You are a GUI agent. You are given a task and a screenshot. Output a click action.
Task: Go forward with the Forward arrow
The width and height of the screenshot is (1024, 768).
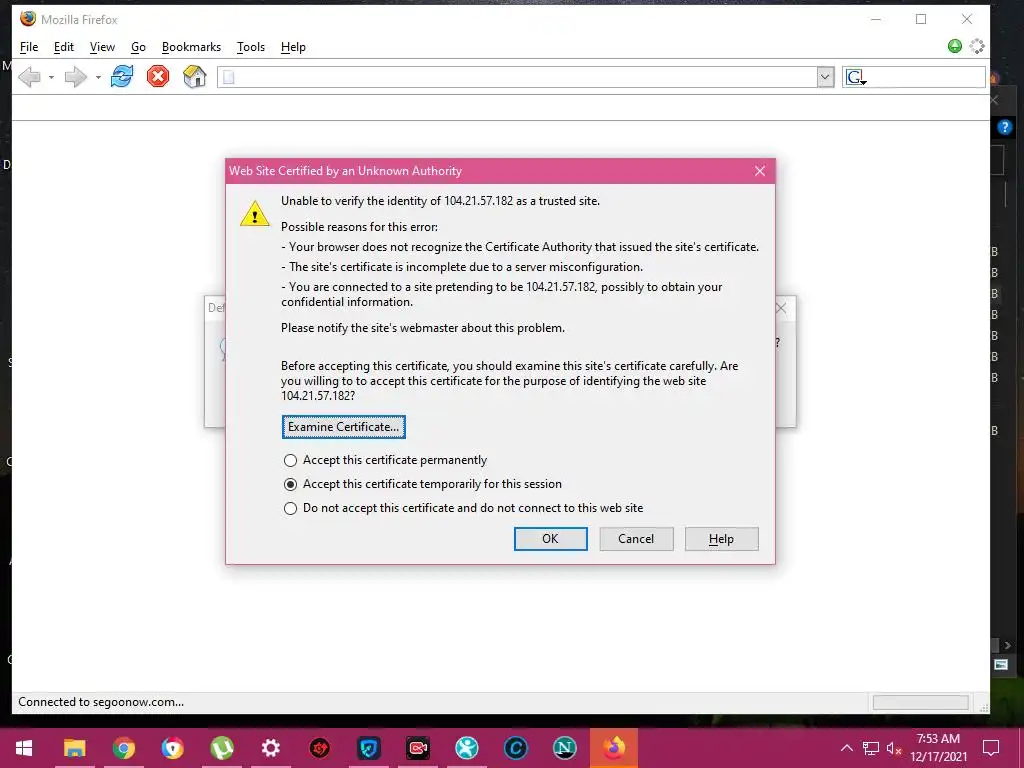coord(76,77)
